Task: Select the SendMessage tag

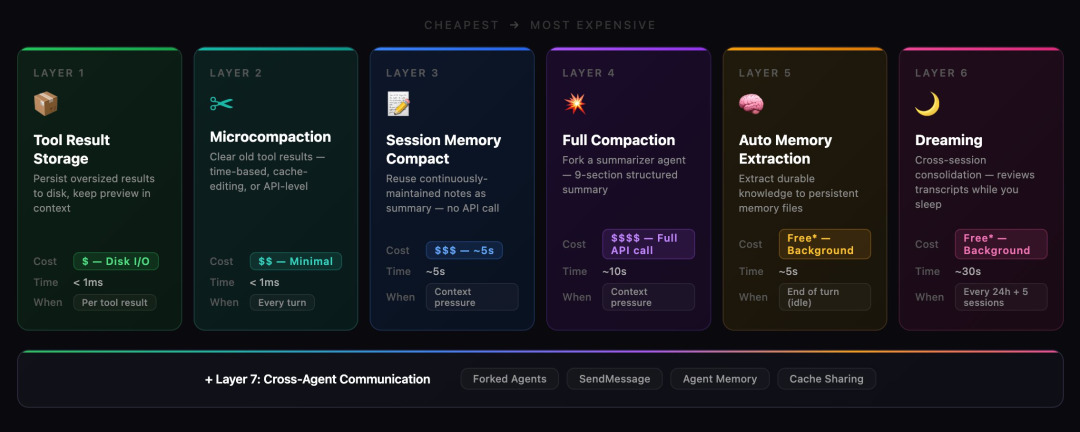Action: 614,379
